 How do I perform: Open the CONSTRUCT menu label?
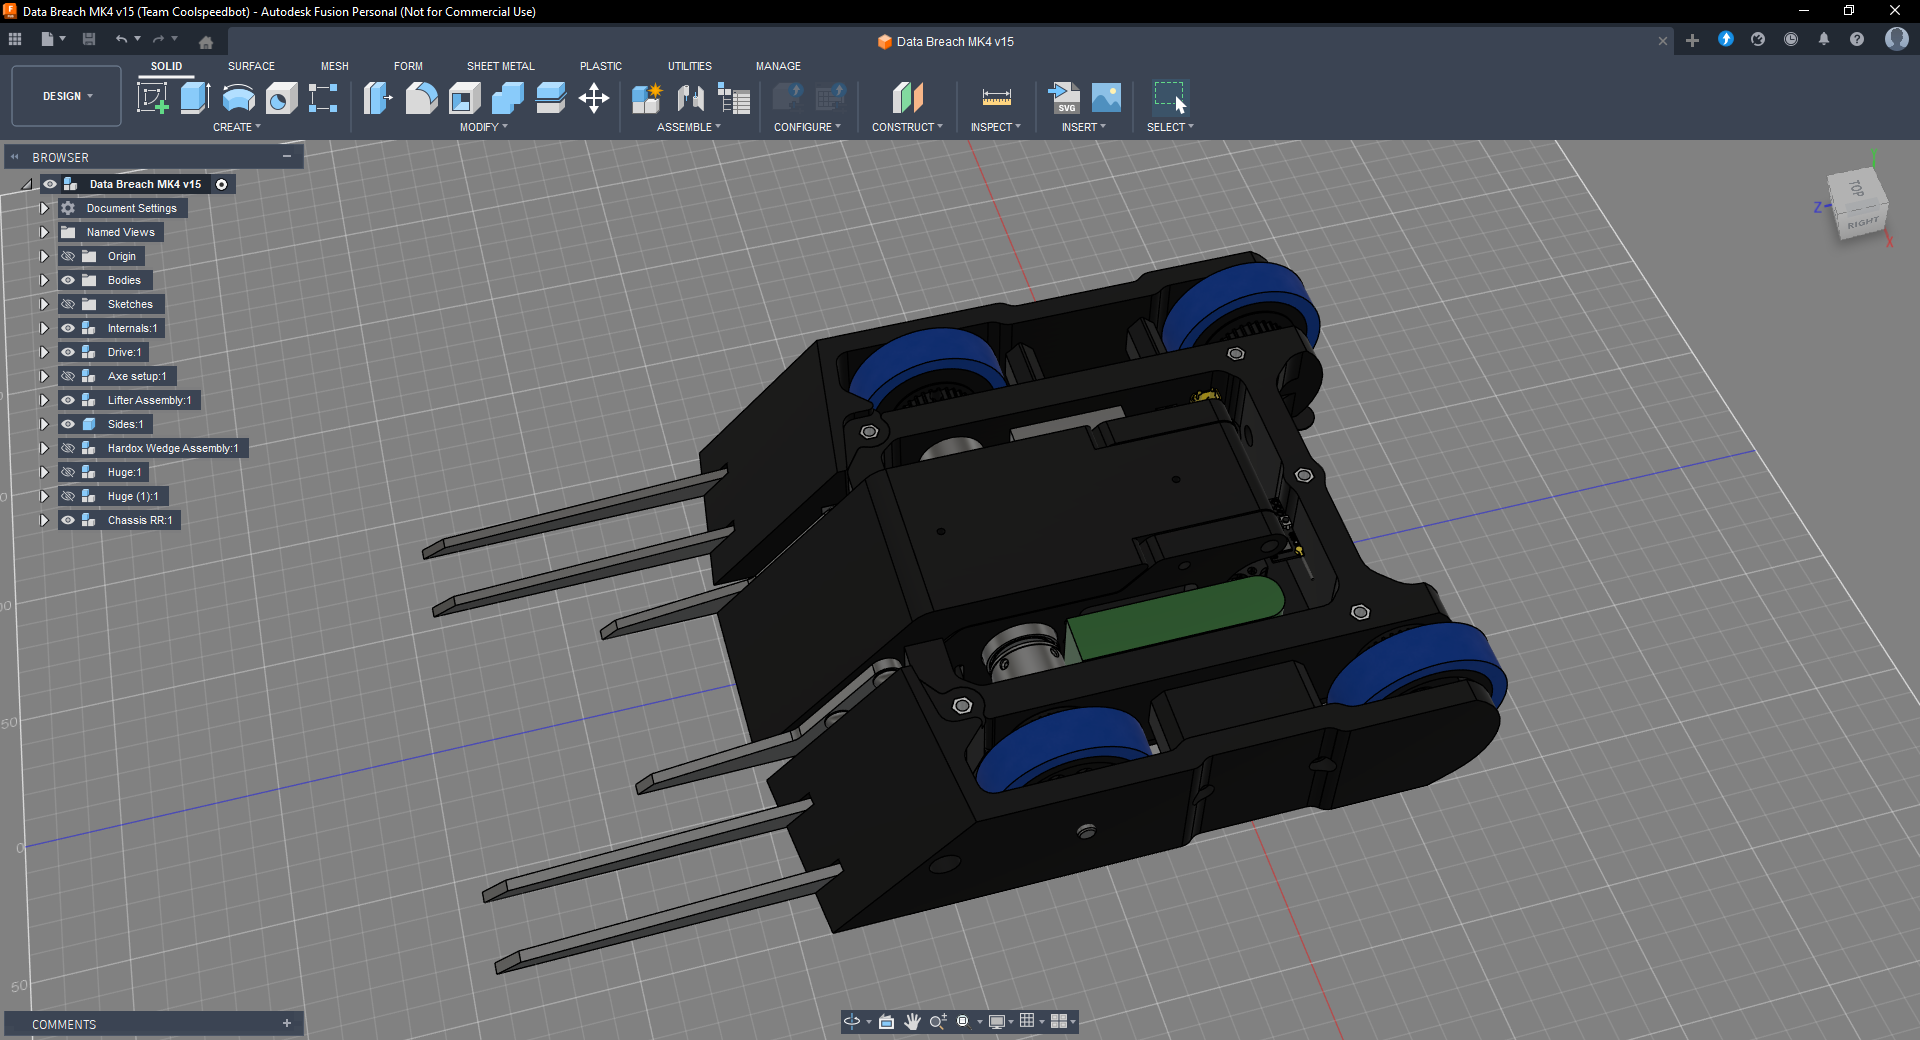pos(906,127)
